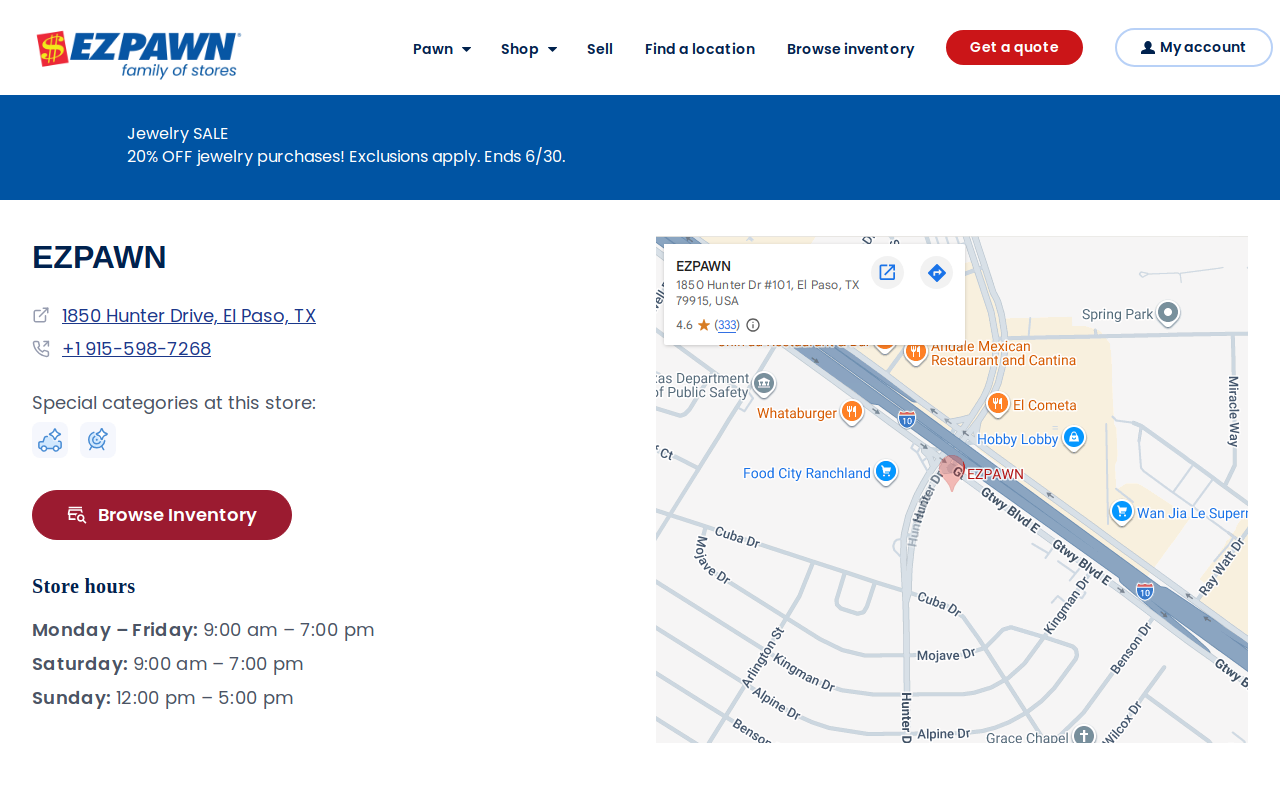The width and height of the screenshot is (1280, 800).
Task: Select the El Cometa restaurant marker
Action: coord(997,403)
